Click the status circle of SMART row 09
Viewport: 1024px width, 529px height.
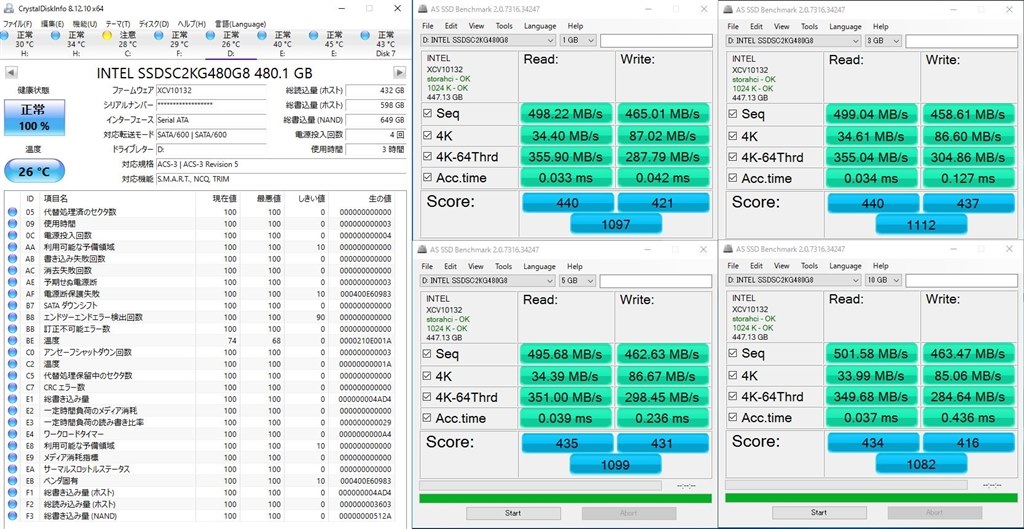coord(12,224)
